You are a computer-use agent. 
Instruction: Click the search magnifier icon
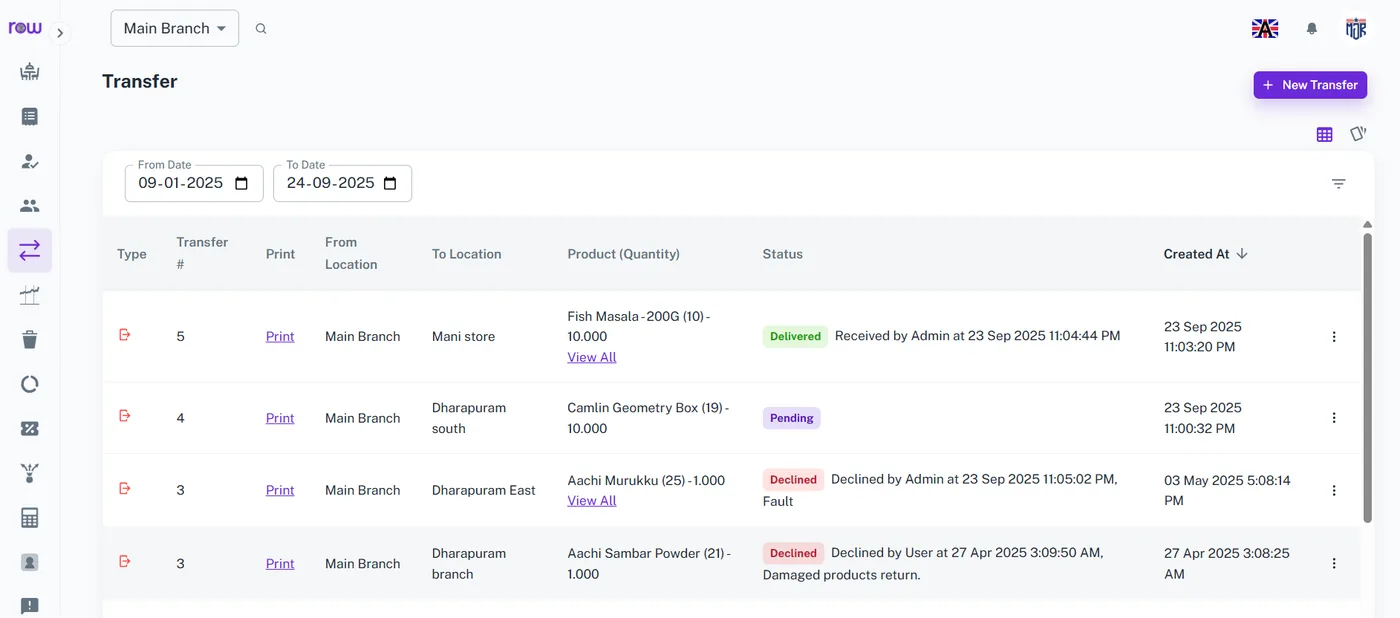(x=261, y=29)
